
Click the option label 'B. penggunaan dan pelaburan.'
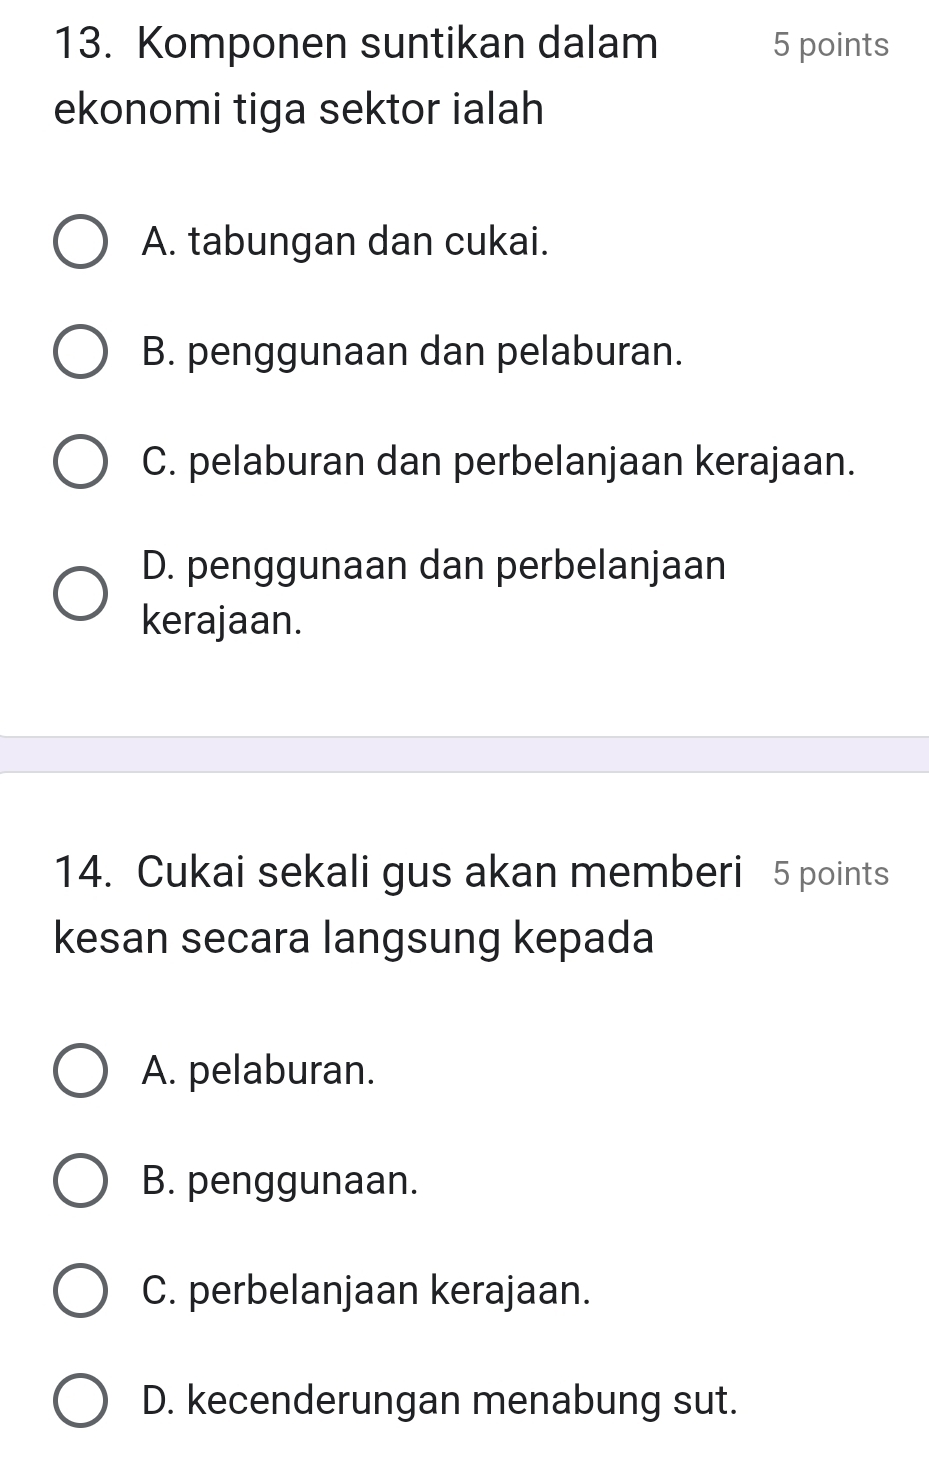pyautogui.click(x=414, y=352)
